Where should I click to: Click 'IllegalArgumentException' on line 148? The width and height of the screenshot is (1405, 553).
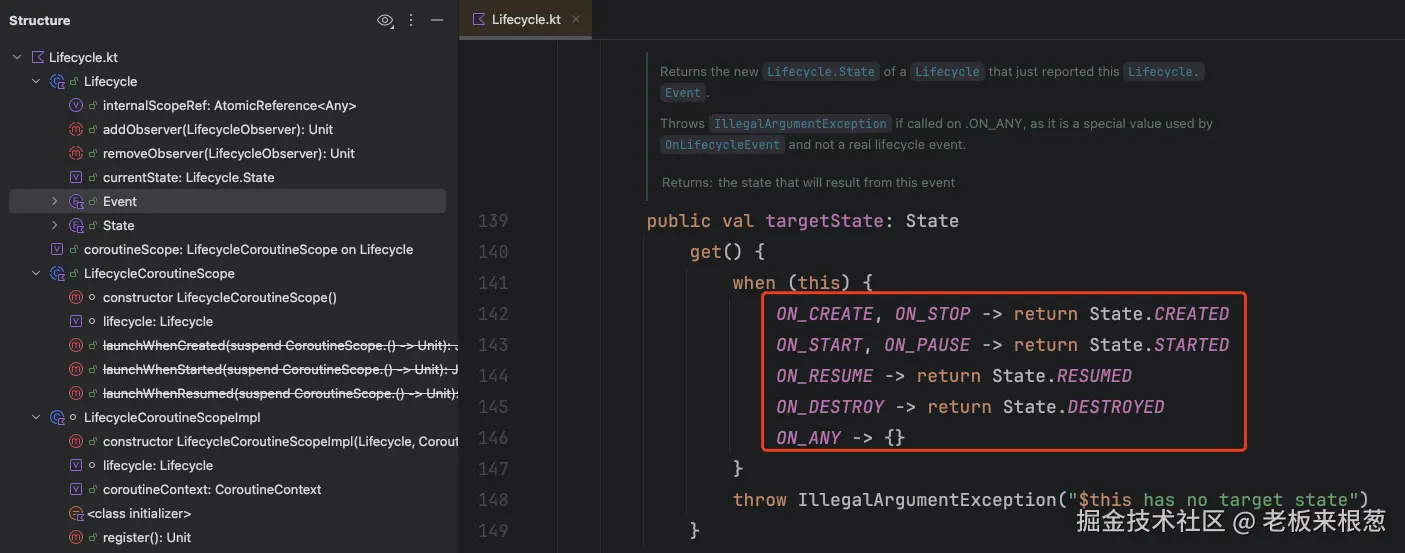pos(926,500)
